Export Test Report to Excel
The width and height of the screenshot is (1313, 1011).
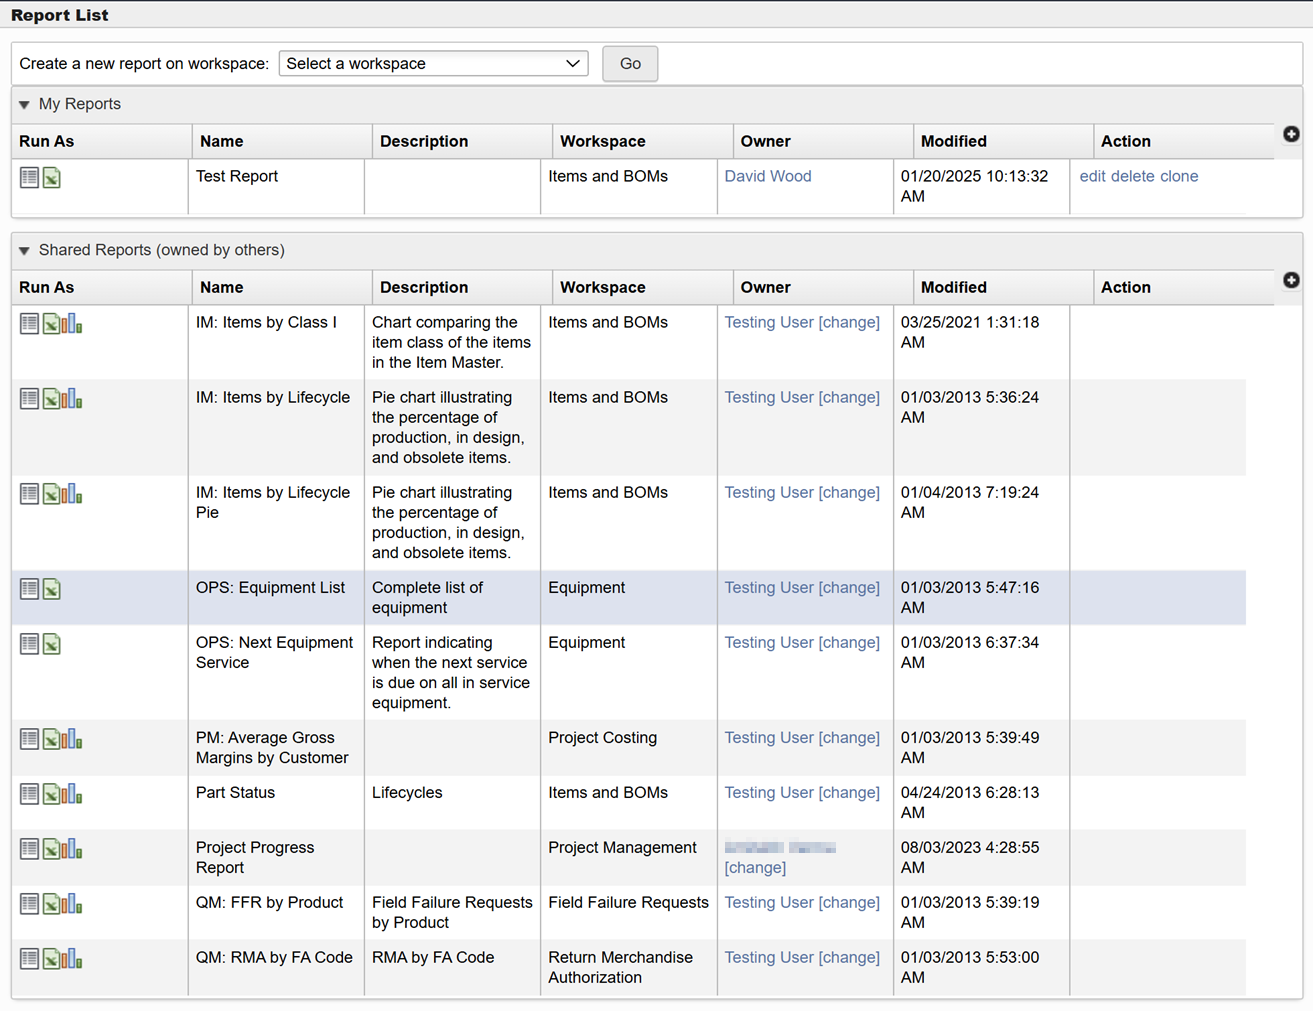coord(52,178)
